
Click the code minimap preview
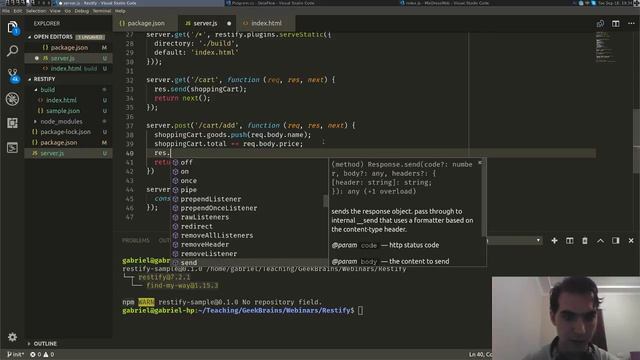click(x=606, y=47)
